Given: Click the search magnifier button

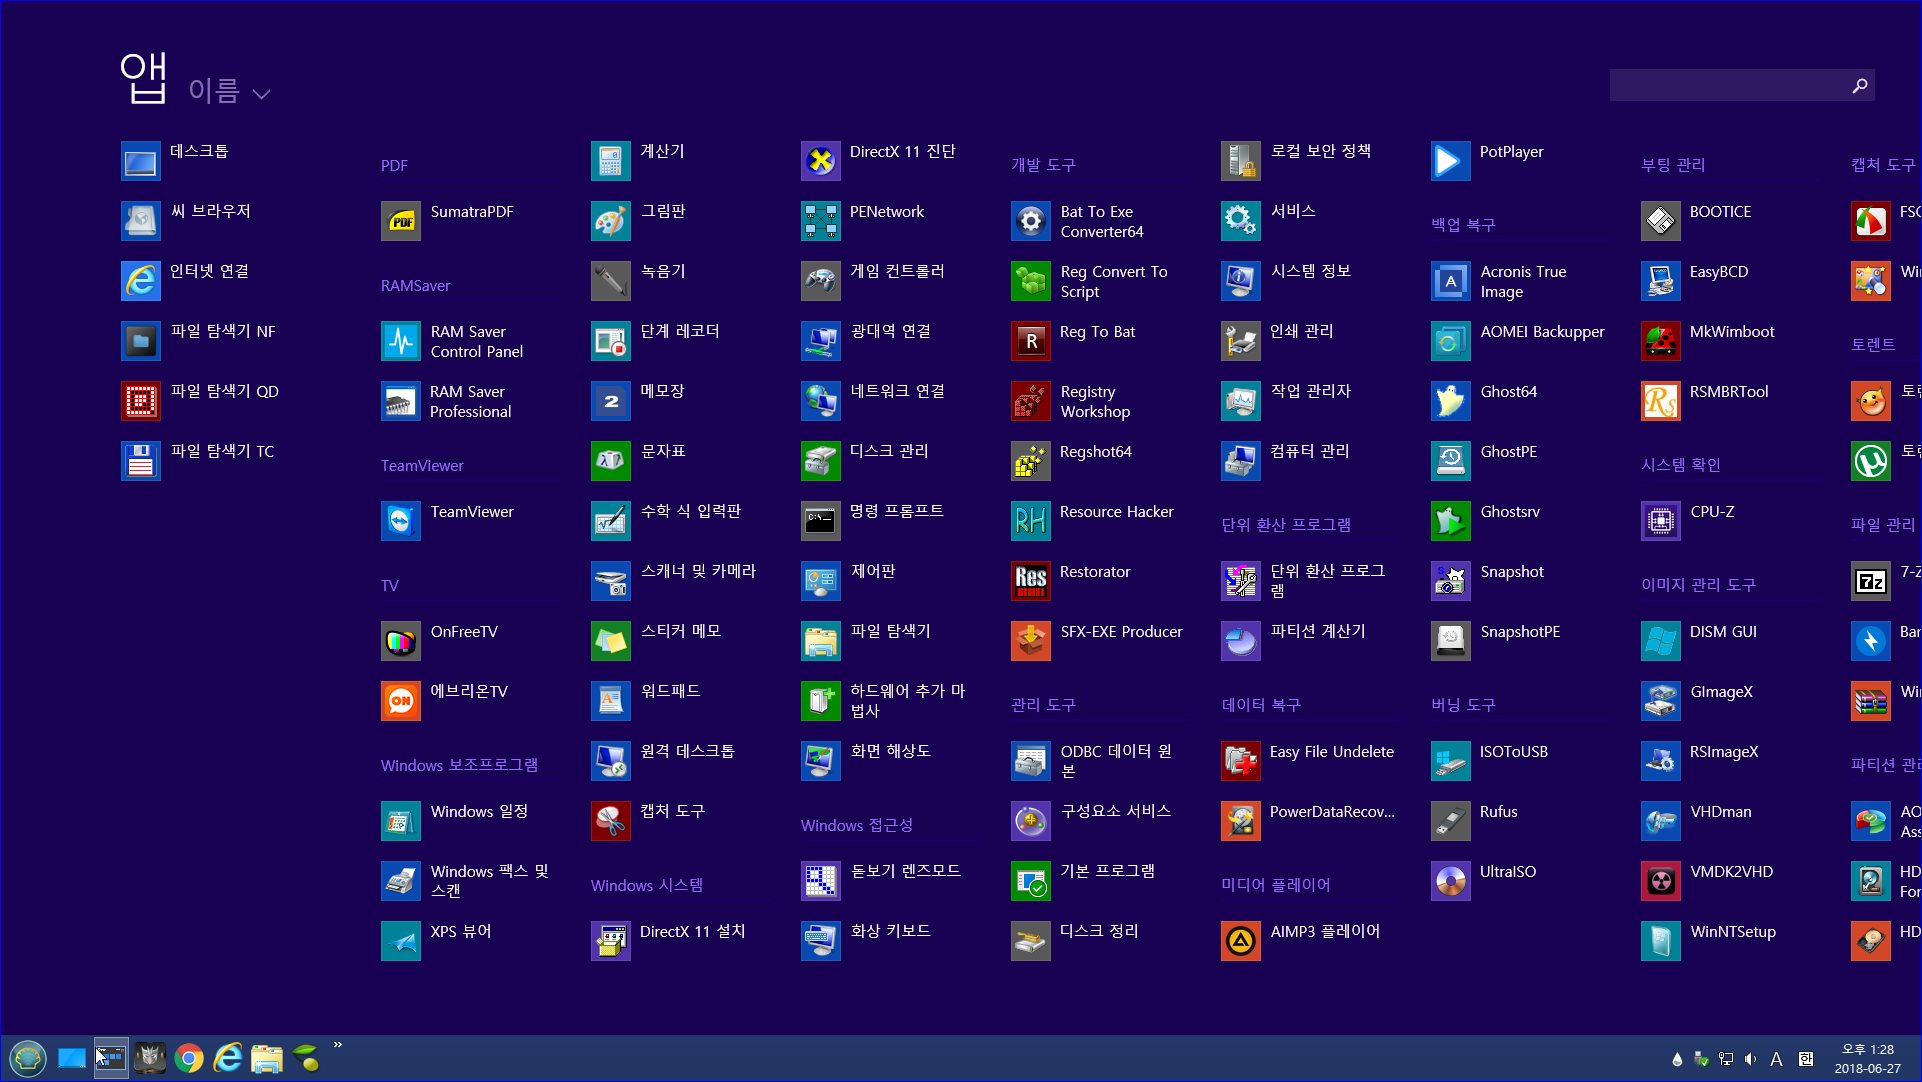Looking at the screenshot, I should pyautogui.click(x=1859, y=86).
